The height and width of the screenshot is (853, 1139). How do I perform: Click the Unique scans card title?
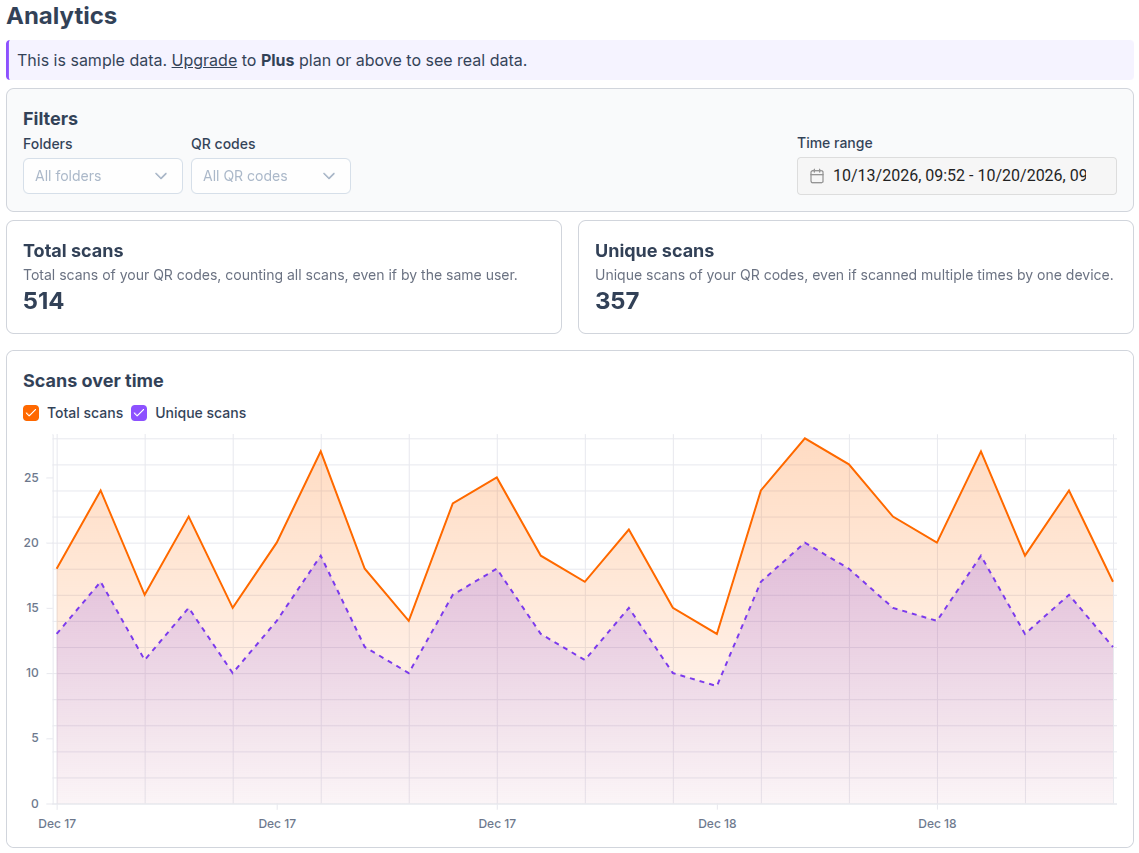point(654,251)
